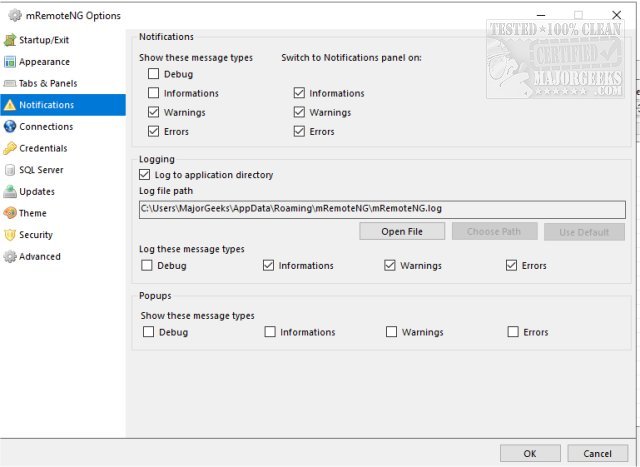Disable switching to panel on Informations
This screenshot has width=640, height=467.
(299, 93)
